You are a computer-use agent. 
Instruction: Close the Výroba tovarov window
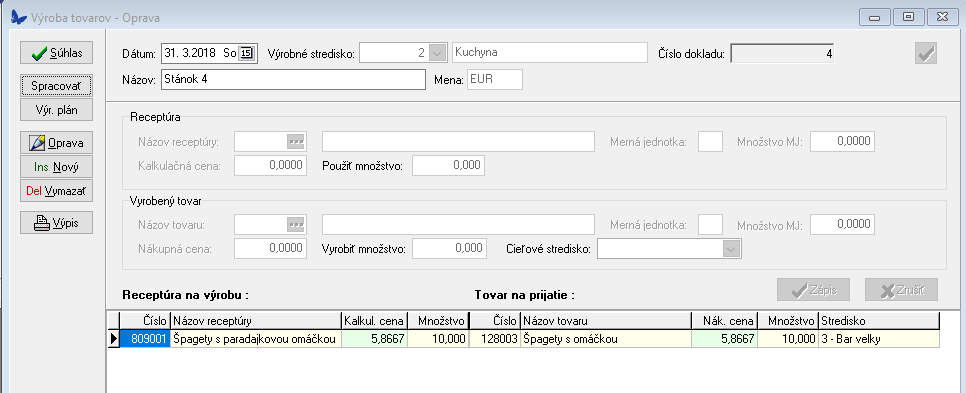942,17
